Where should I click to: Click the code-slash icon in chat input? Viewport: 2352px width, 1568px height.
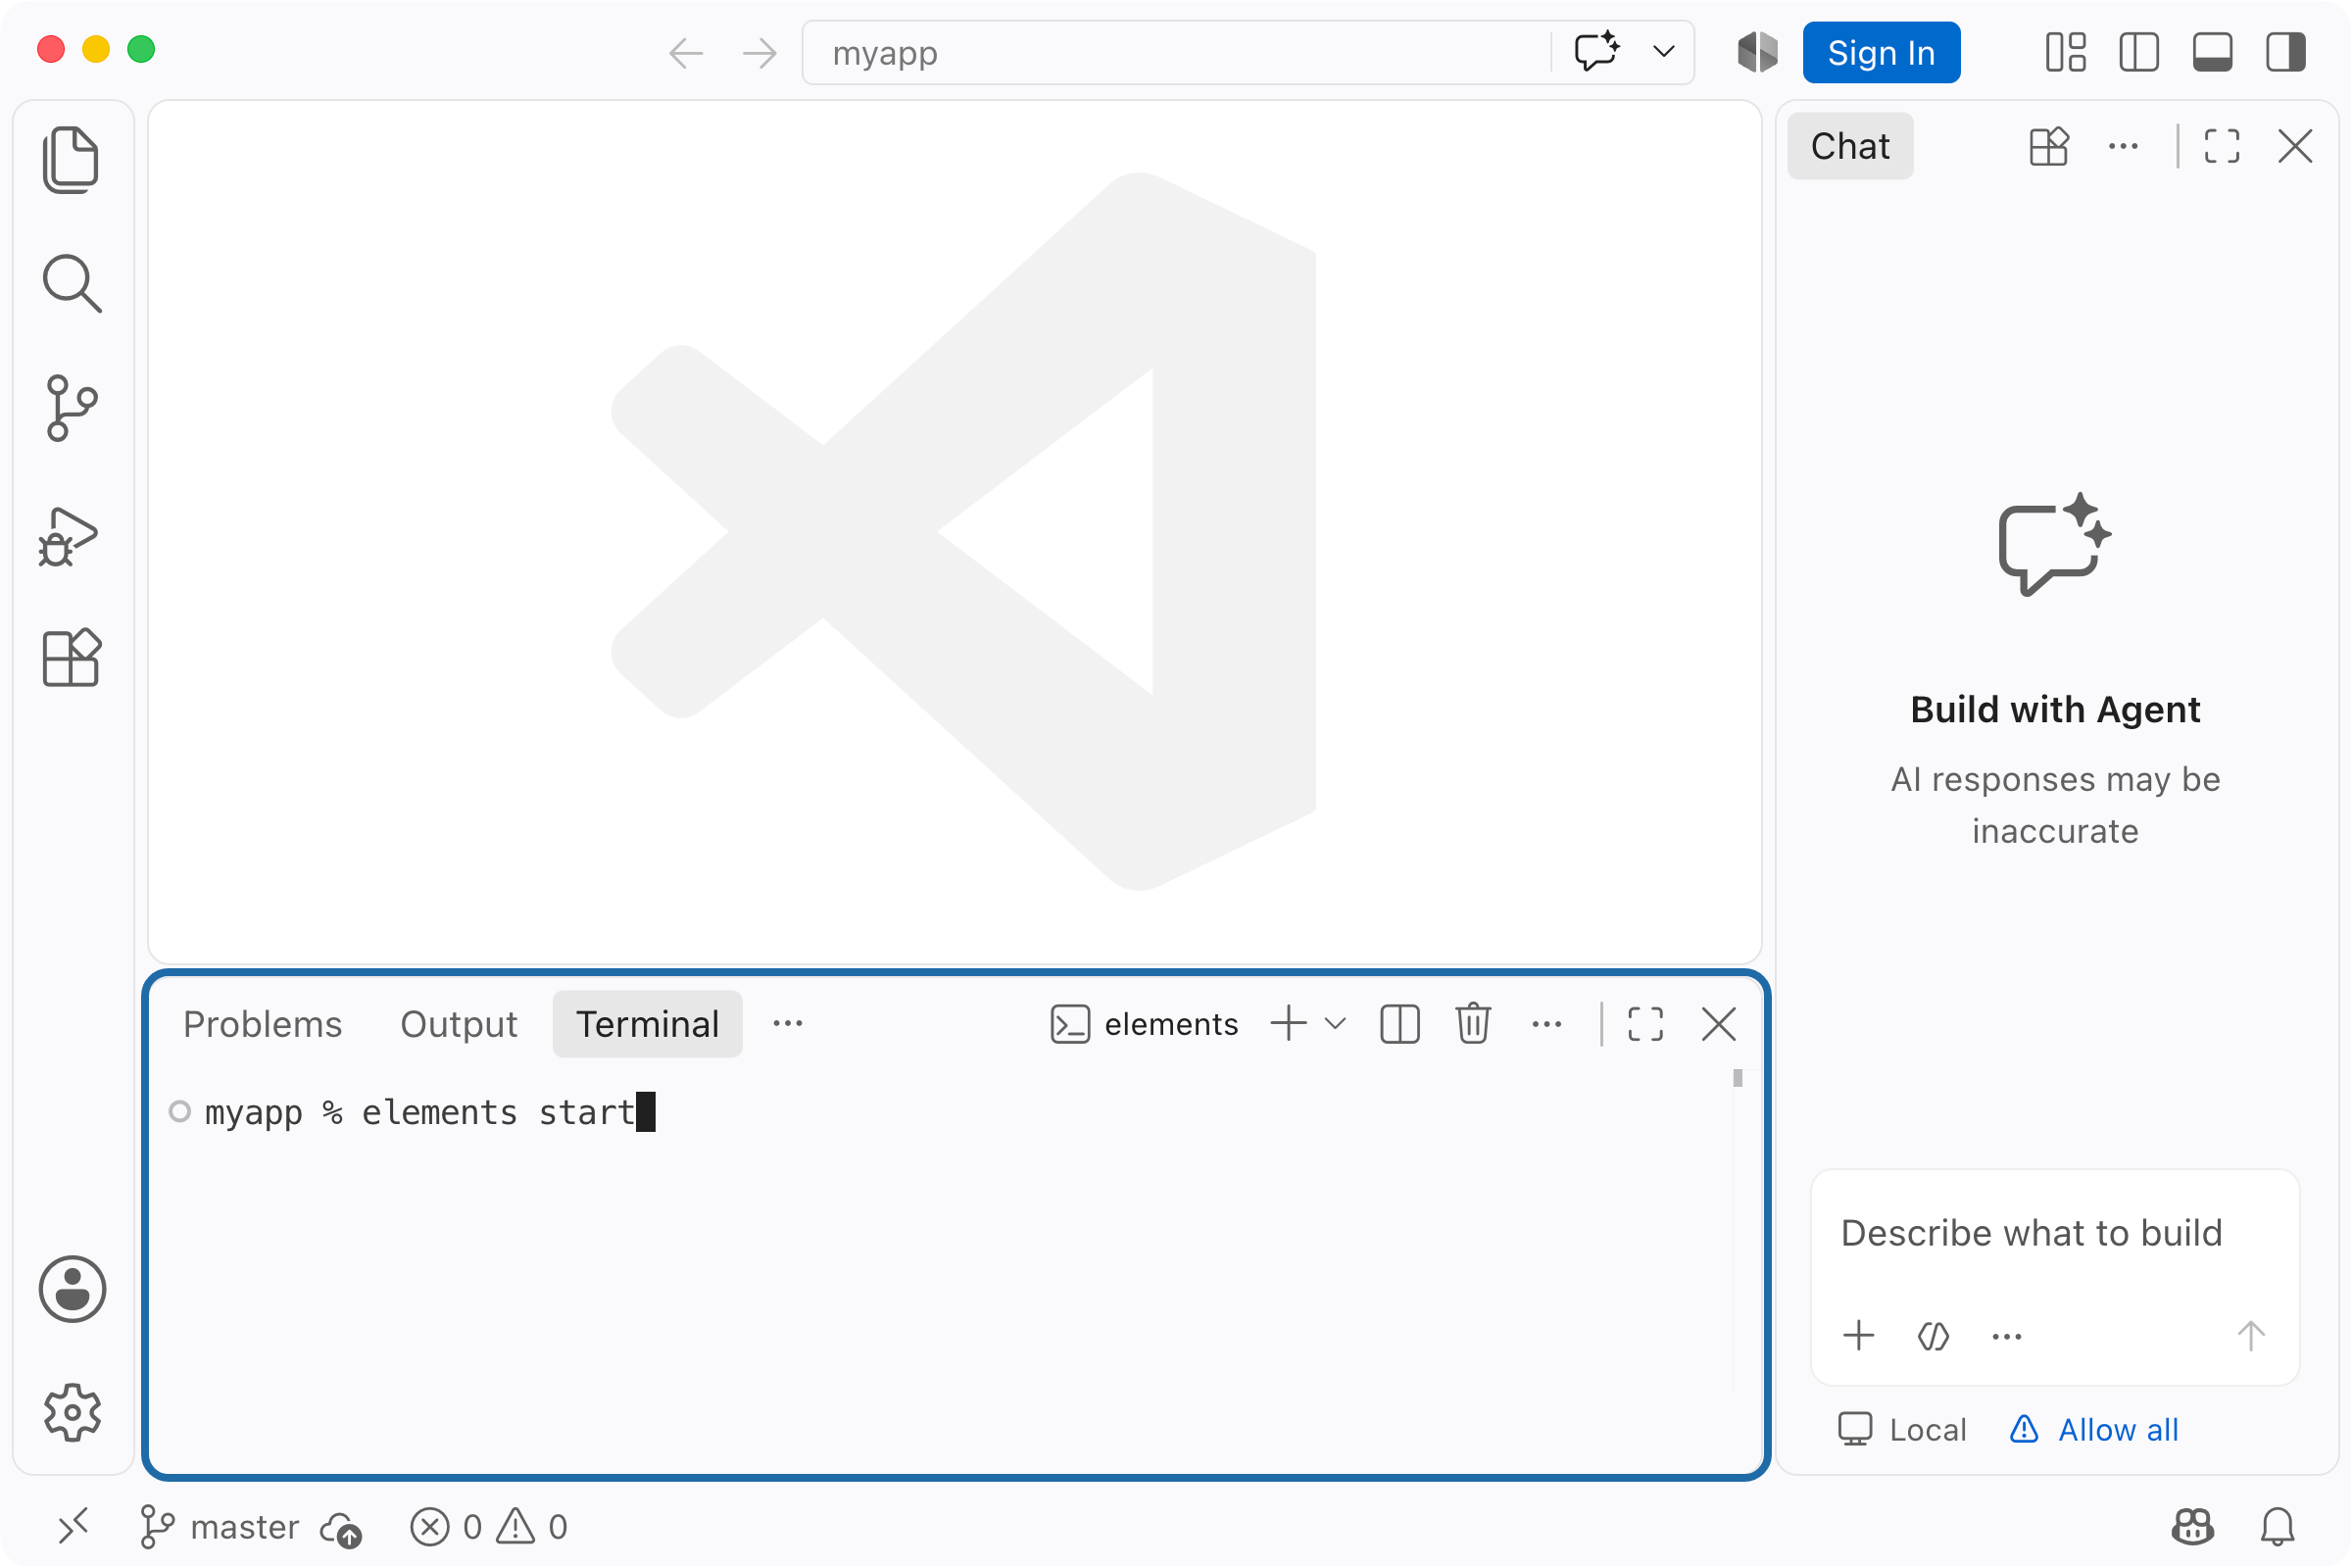coord(1933,1337)
